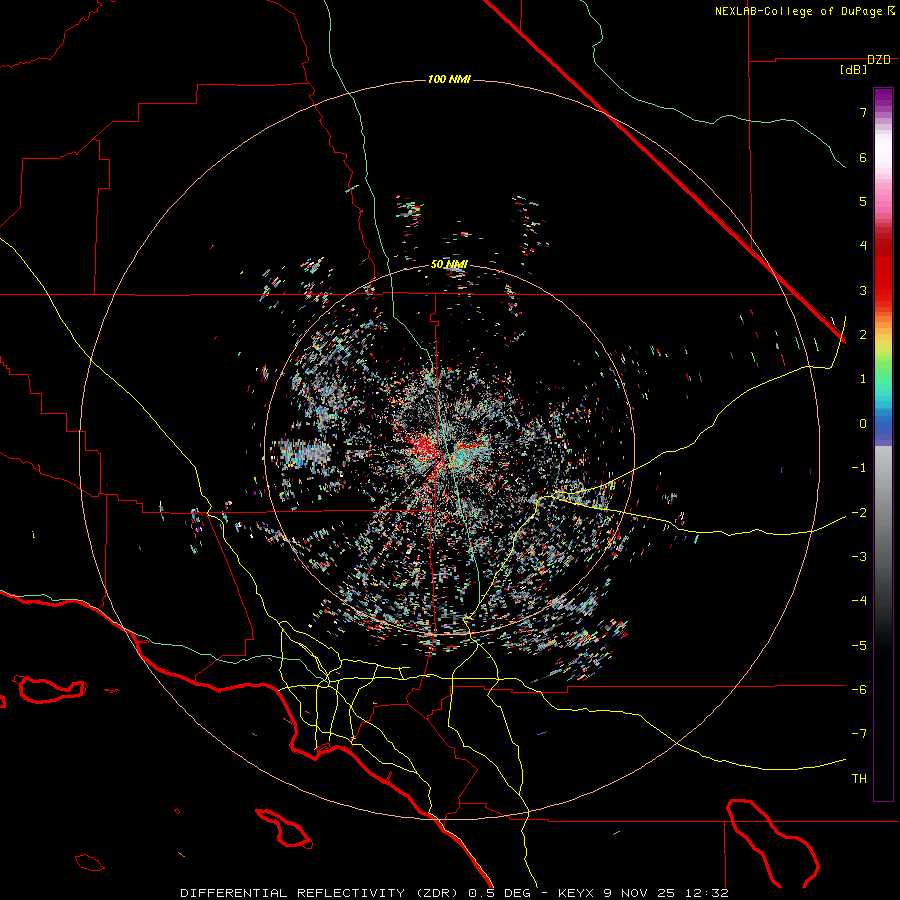Click the 2 value on color scale
This screenshot has height=900, width=900.
pyautogui.click(x=863, y=335)
